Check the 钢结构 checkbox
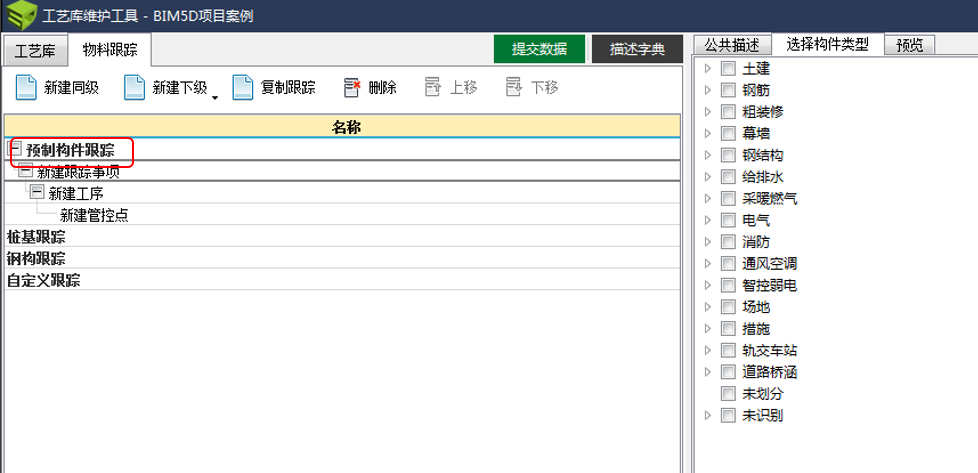Image resolution: width=978 pixels, height=473 pixels. (728, 155)
